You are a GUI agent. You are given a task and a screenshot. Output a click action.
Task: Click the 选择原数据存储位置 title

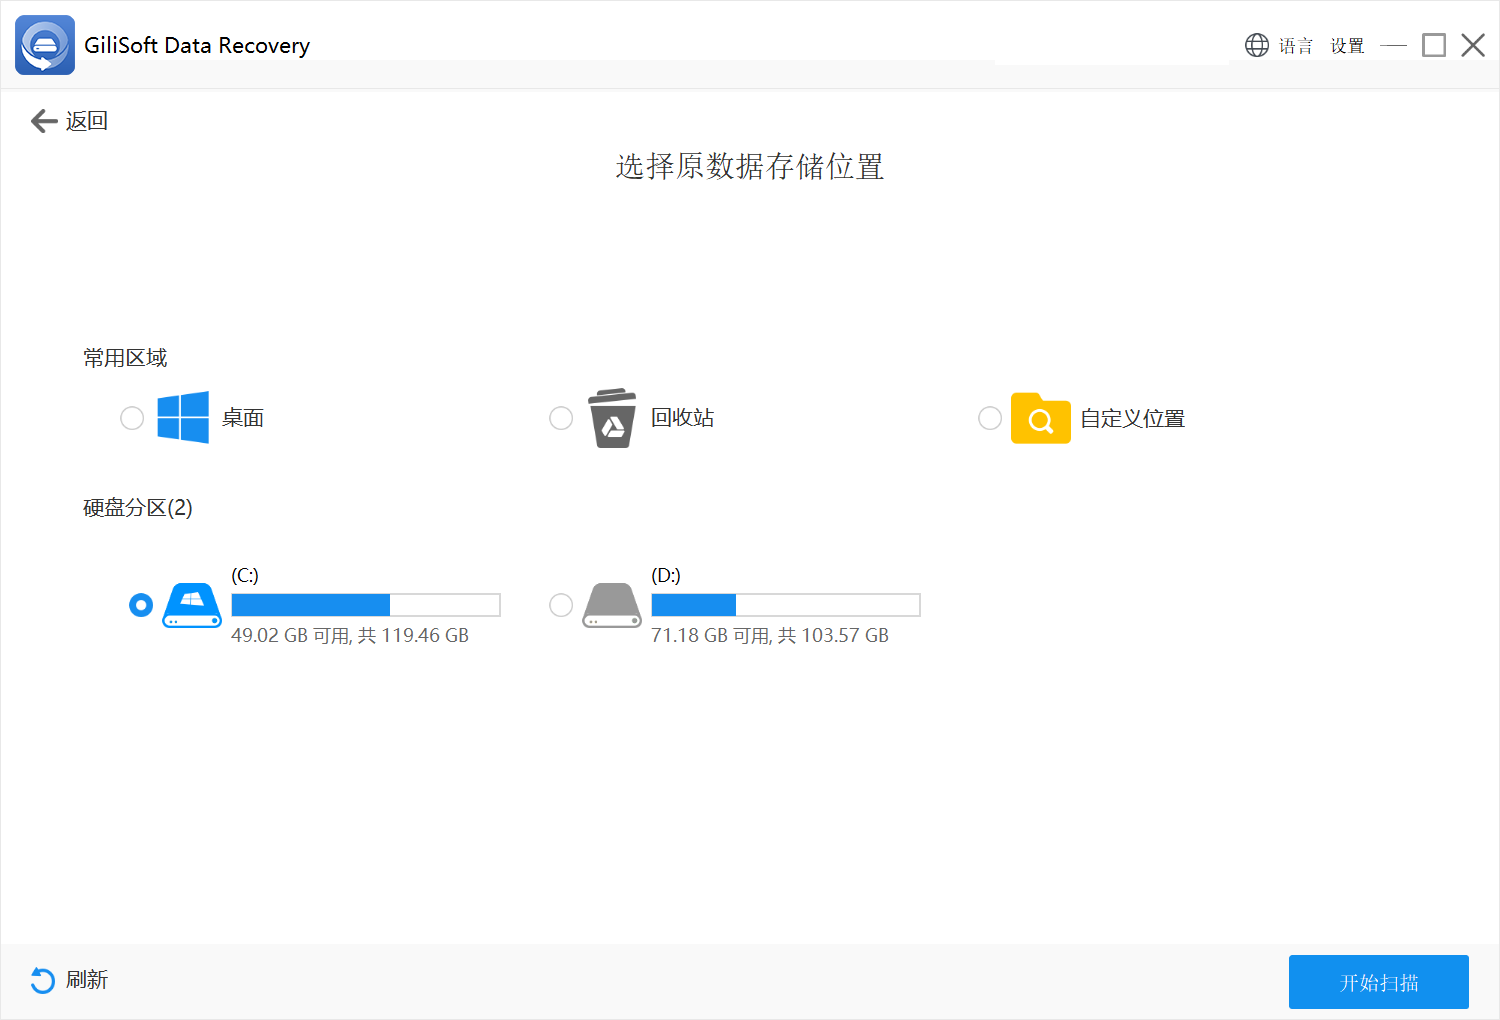750,167
